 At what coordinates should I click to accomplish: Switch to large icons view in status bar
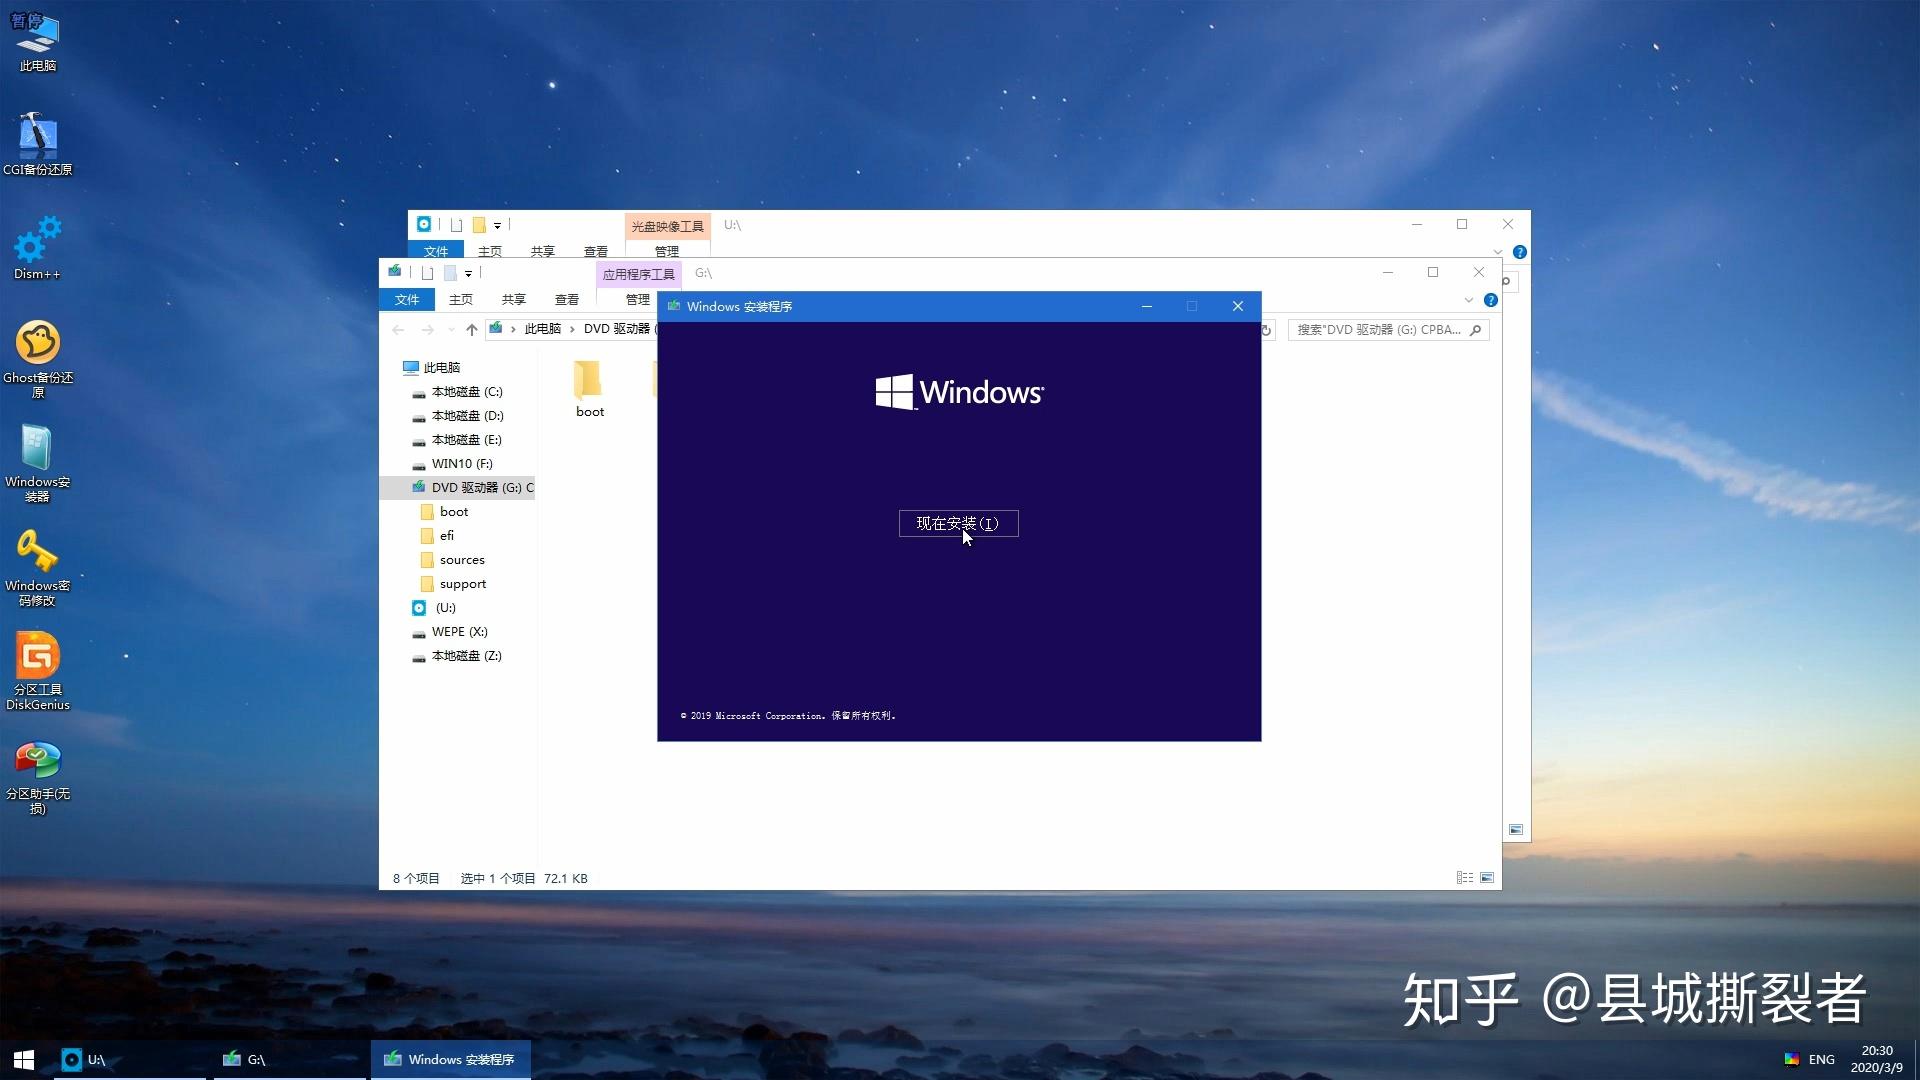pyautogui.click(x=1487, y=877)
